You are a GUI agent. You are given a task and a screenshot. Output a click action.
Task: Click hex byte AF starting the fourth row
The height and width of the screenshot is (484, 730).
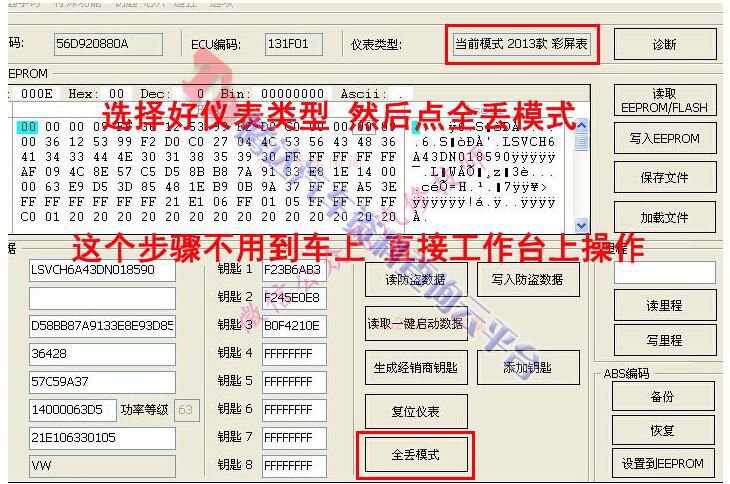point(28,172)
